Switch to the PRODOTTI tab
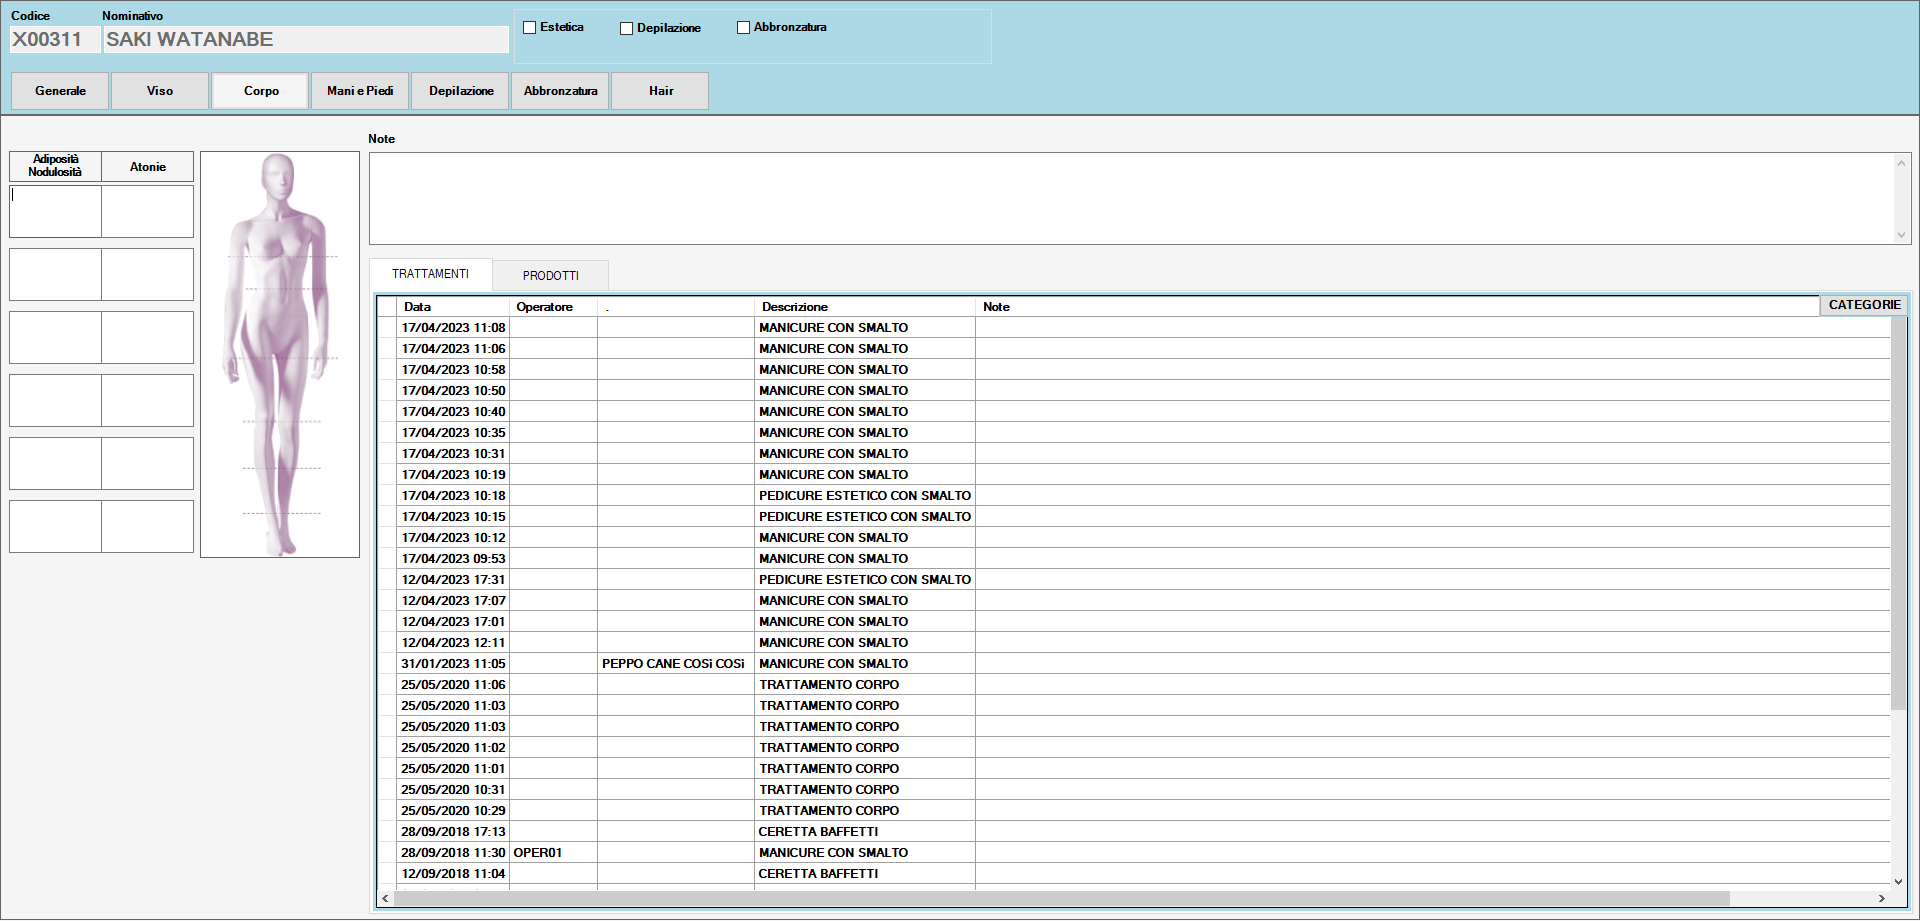 (550, 276)
